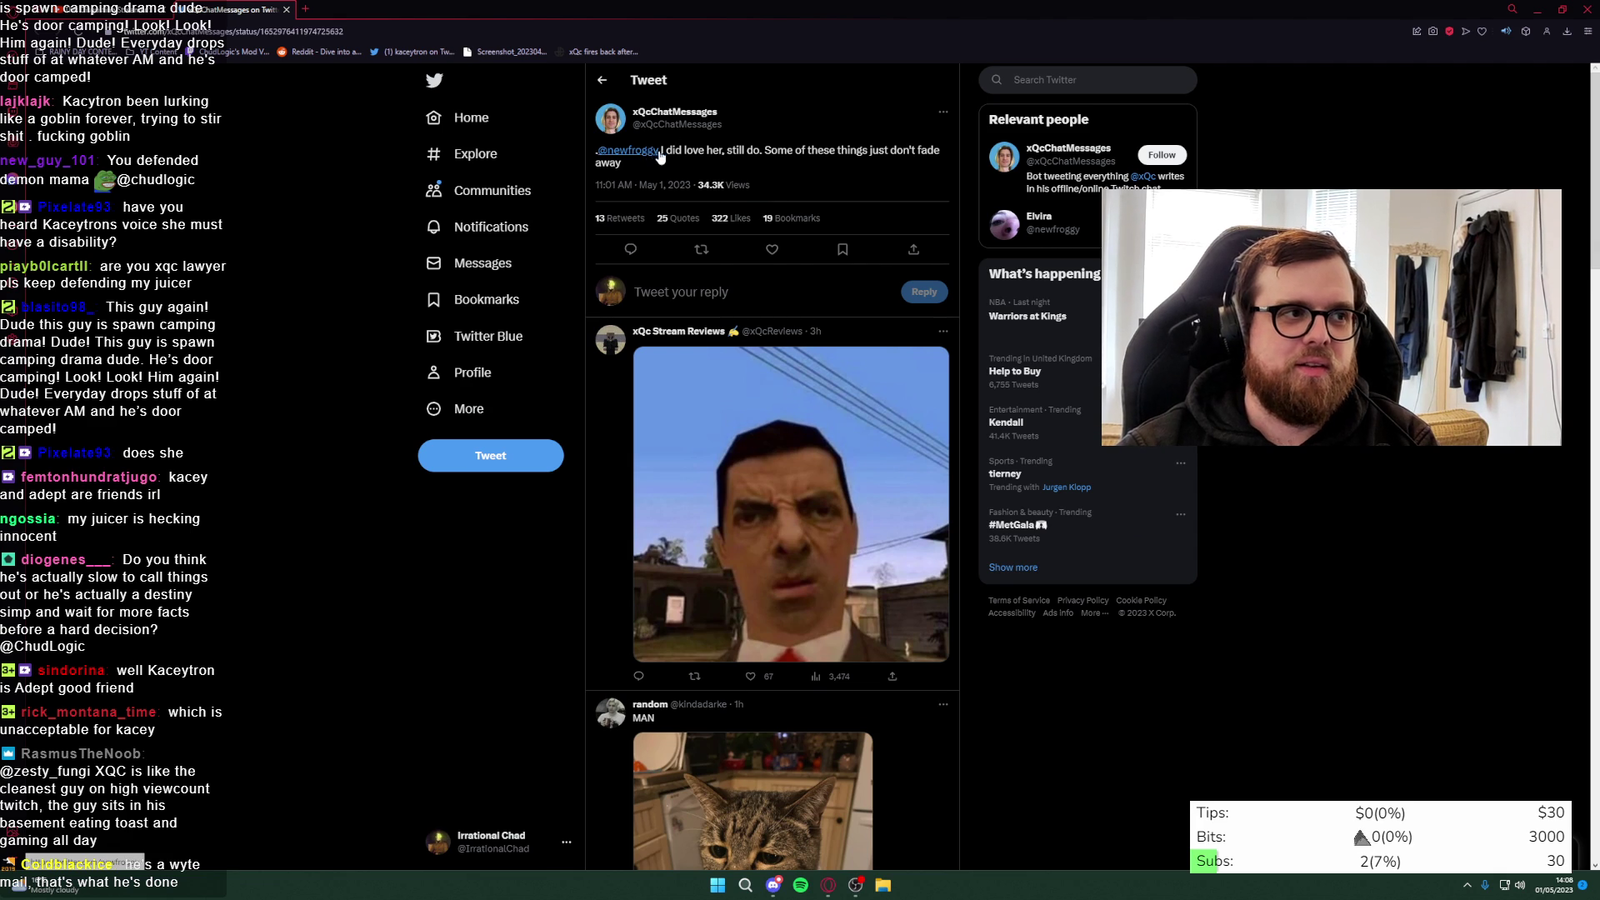The height and width of the screenshot is (900, 1600).
Task: Click the browser downloads icon
Action: [x=1567, y=31]
